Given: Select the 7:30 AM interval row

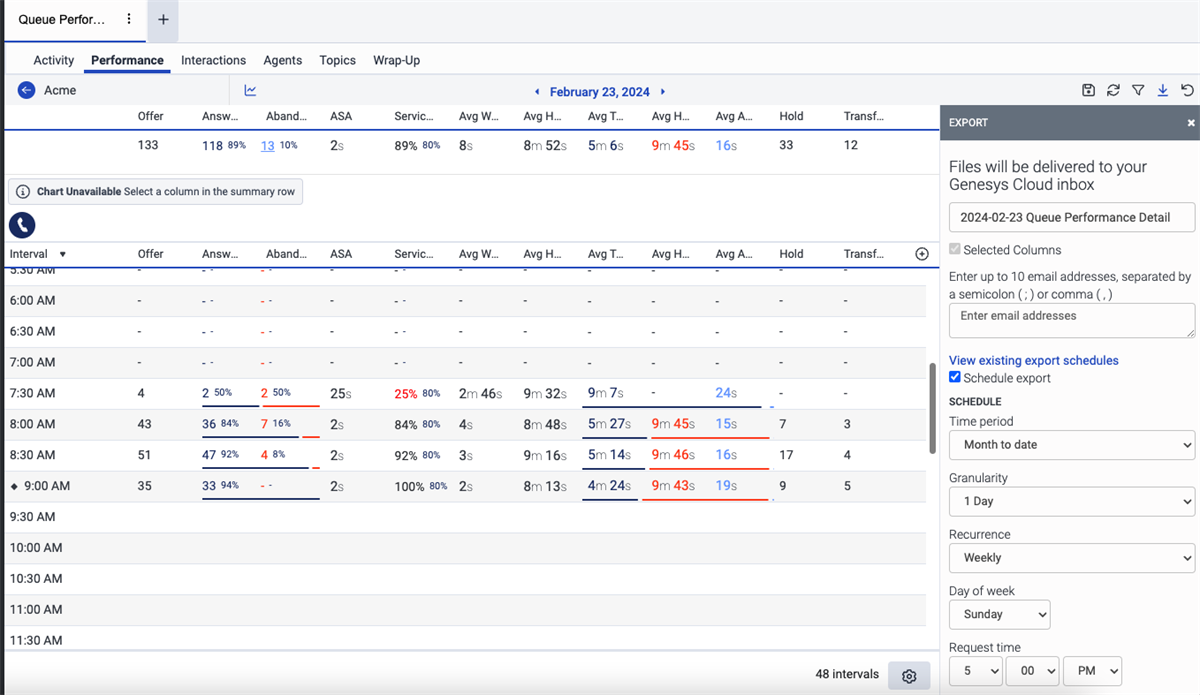Looking at the screenshot, I should [x=465, y=393].
